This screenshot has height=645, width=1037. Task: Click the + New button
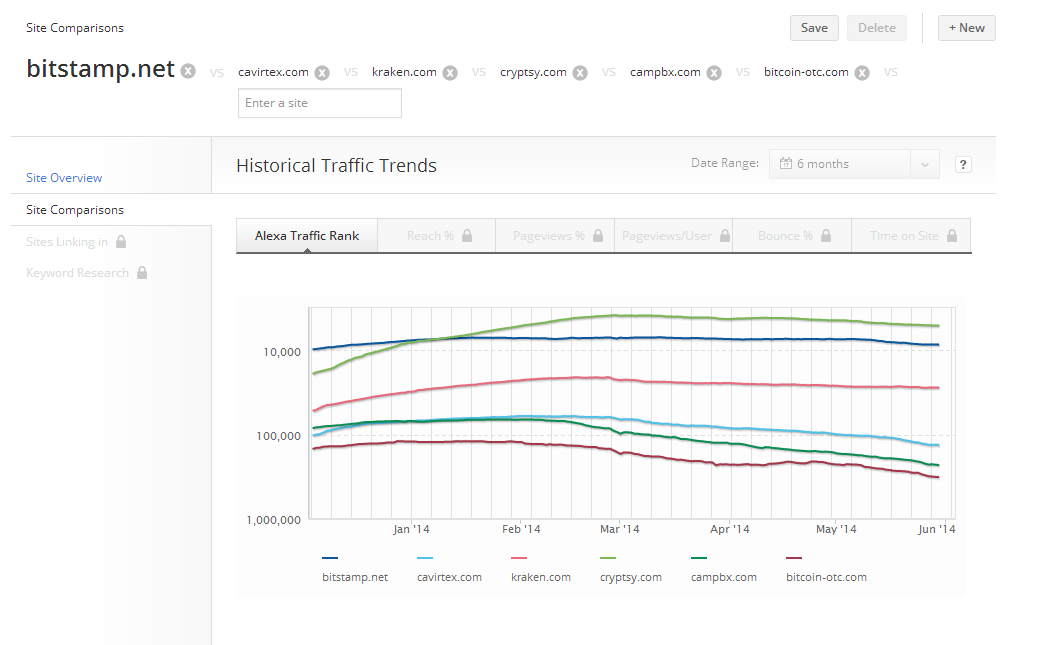tap(966, 28)
